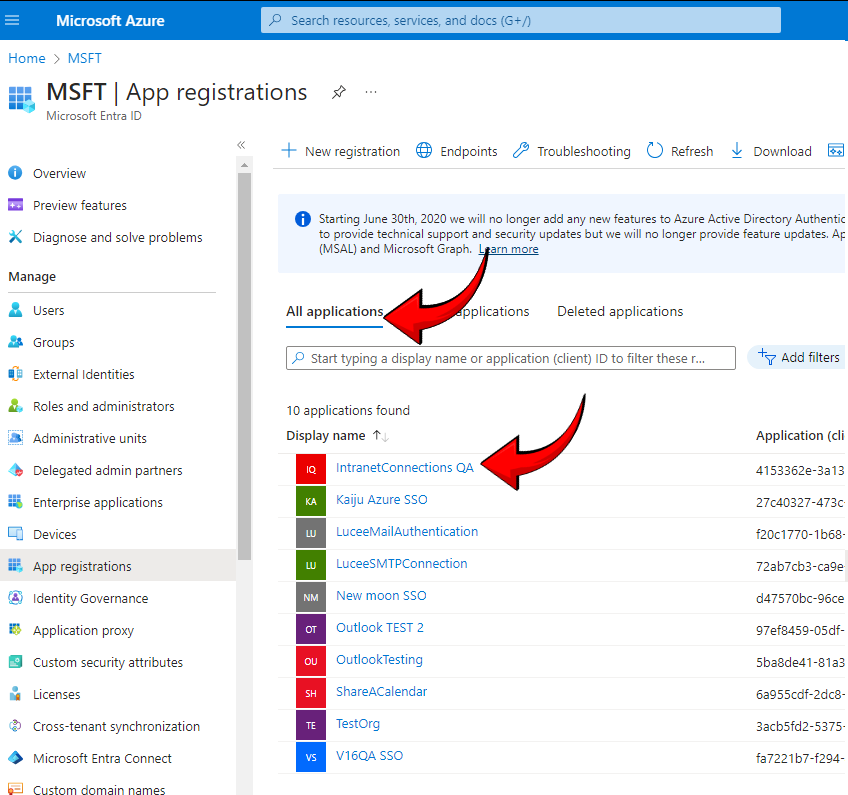Click the Microsoft Azure logo text

coord(110,20)
